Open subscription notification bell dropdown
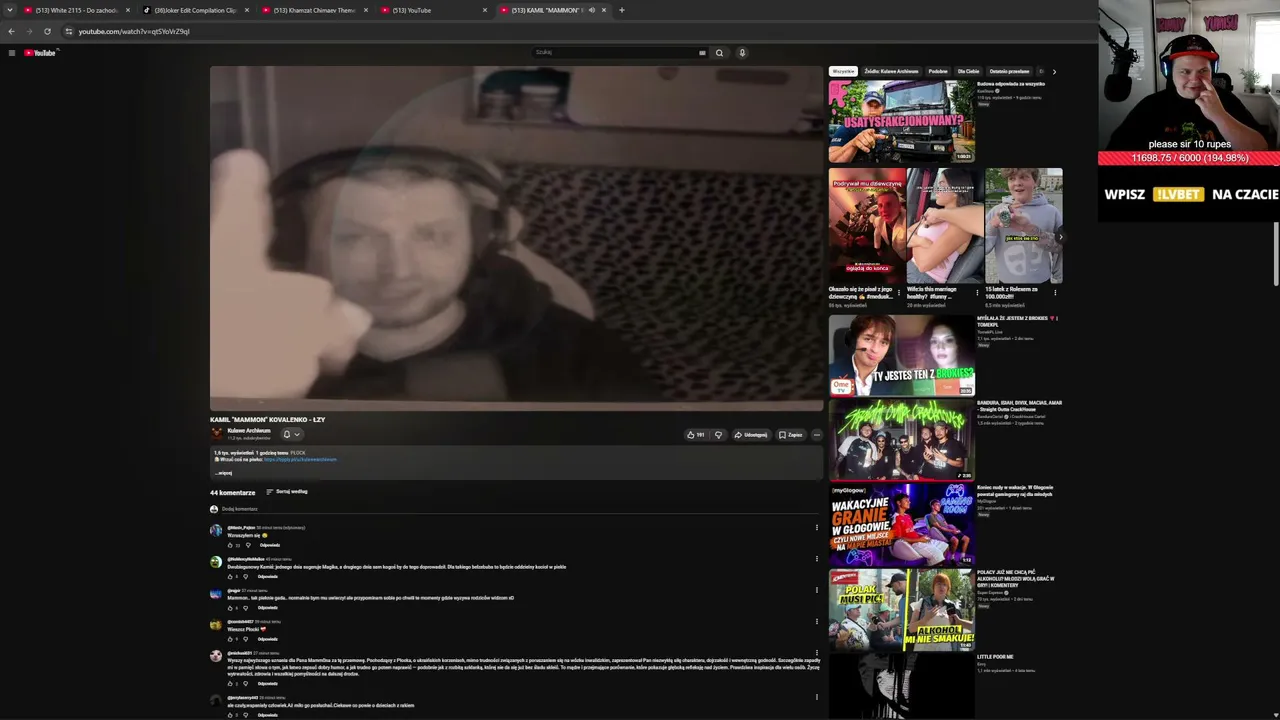This screenshot has width=1280, height=720. tap(291, 434)
